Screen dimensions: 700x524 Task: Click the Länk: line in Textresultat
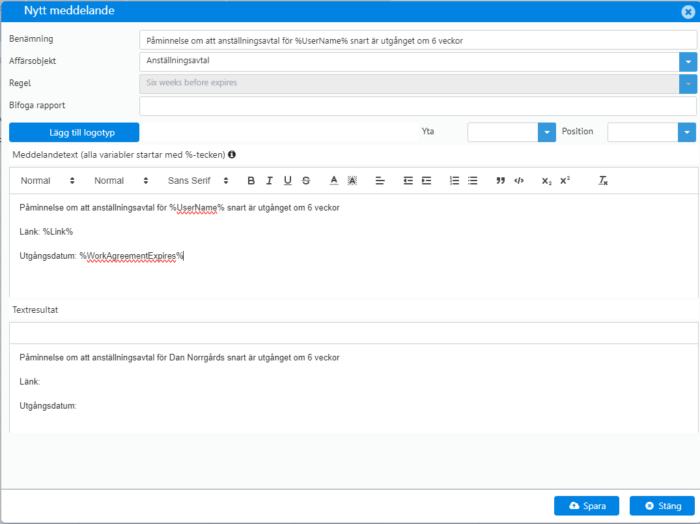pos(29,382)
